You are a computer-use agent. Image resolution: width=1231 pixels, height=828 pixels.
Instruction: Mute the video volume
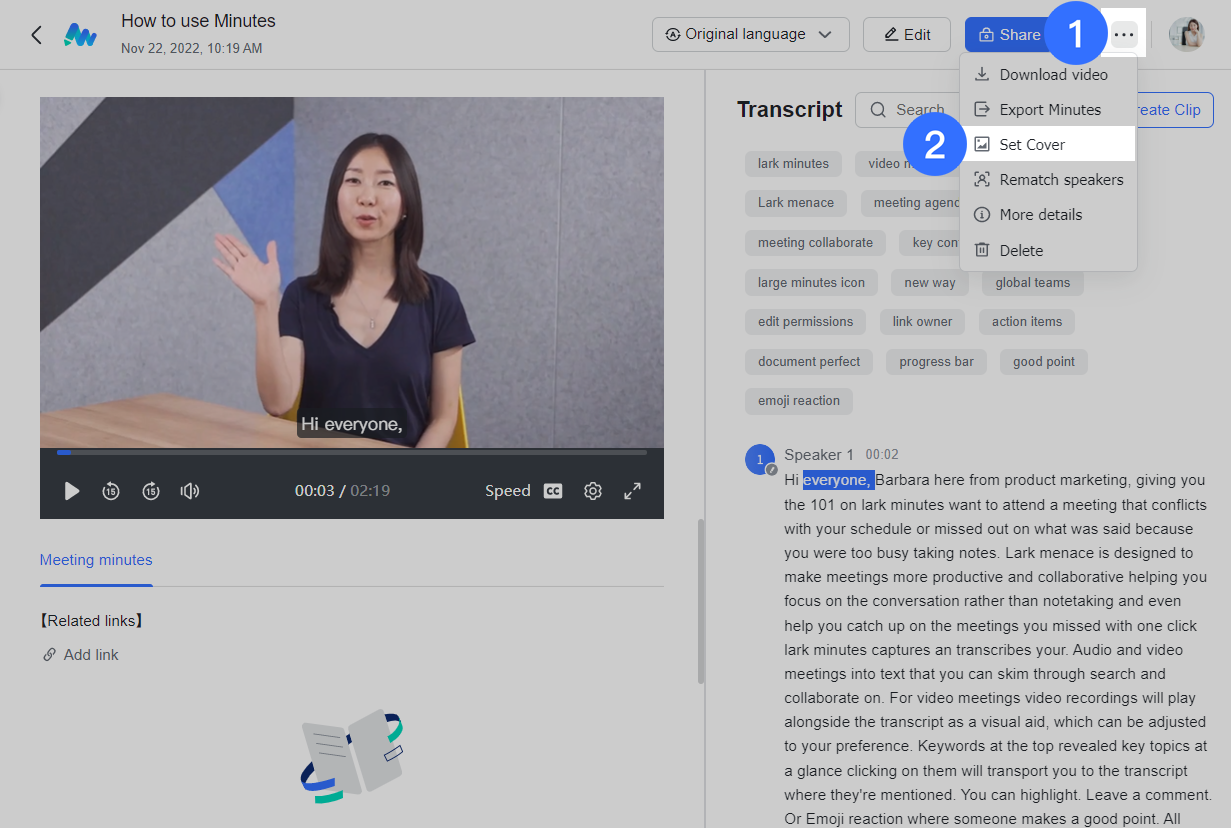point(189,490)
